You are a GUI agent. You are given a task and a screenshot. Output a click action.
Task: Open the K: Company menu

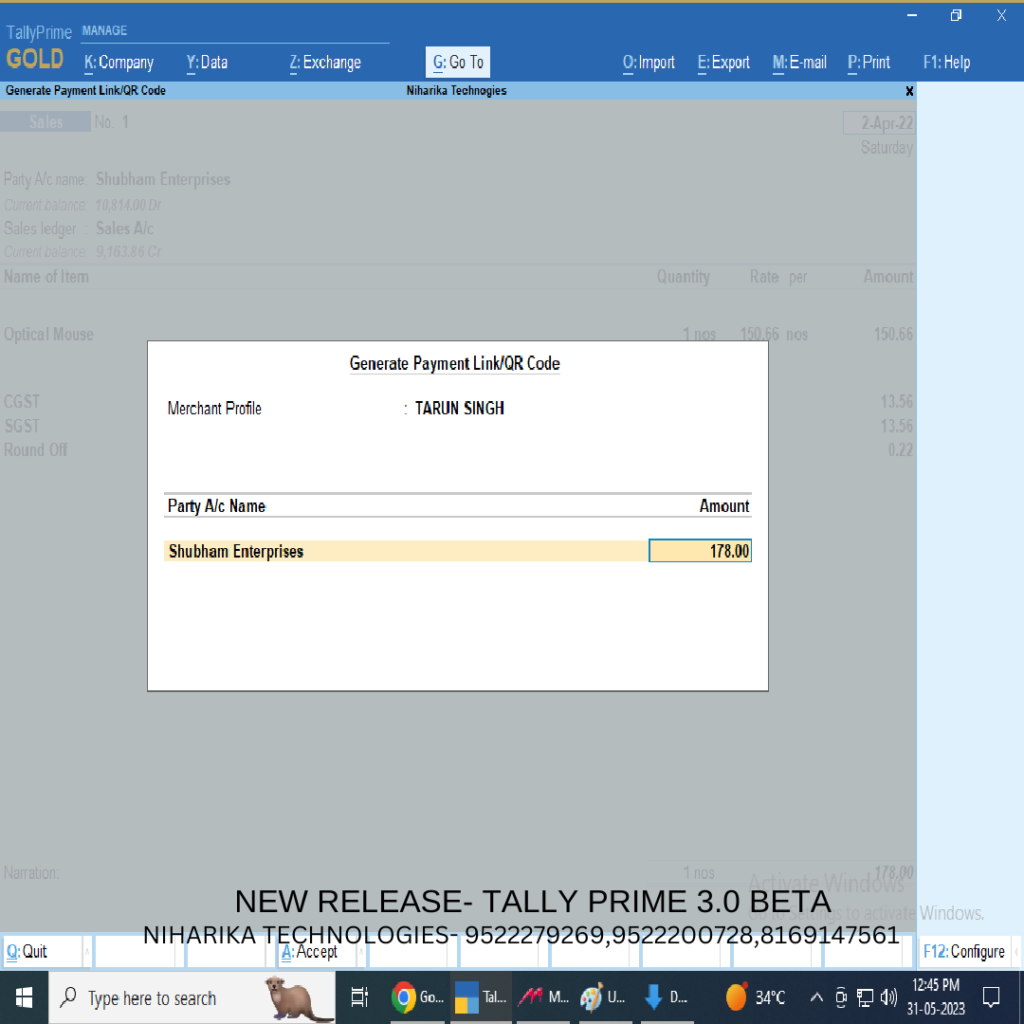coord(119,63)
